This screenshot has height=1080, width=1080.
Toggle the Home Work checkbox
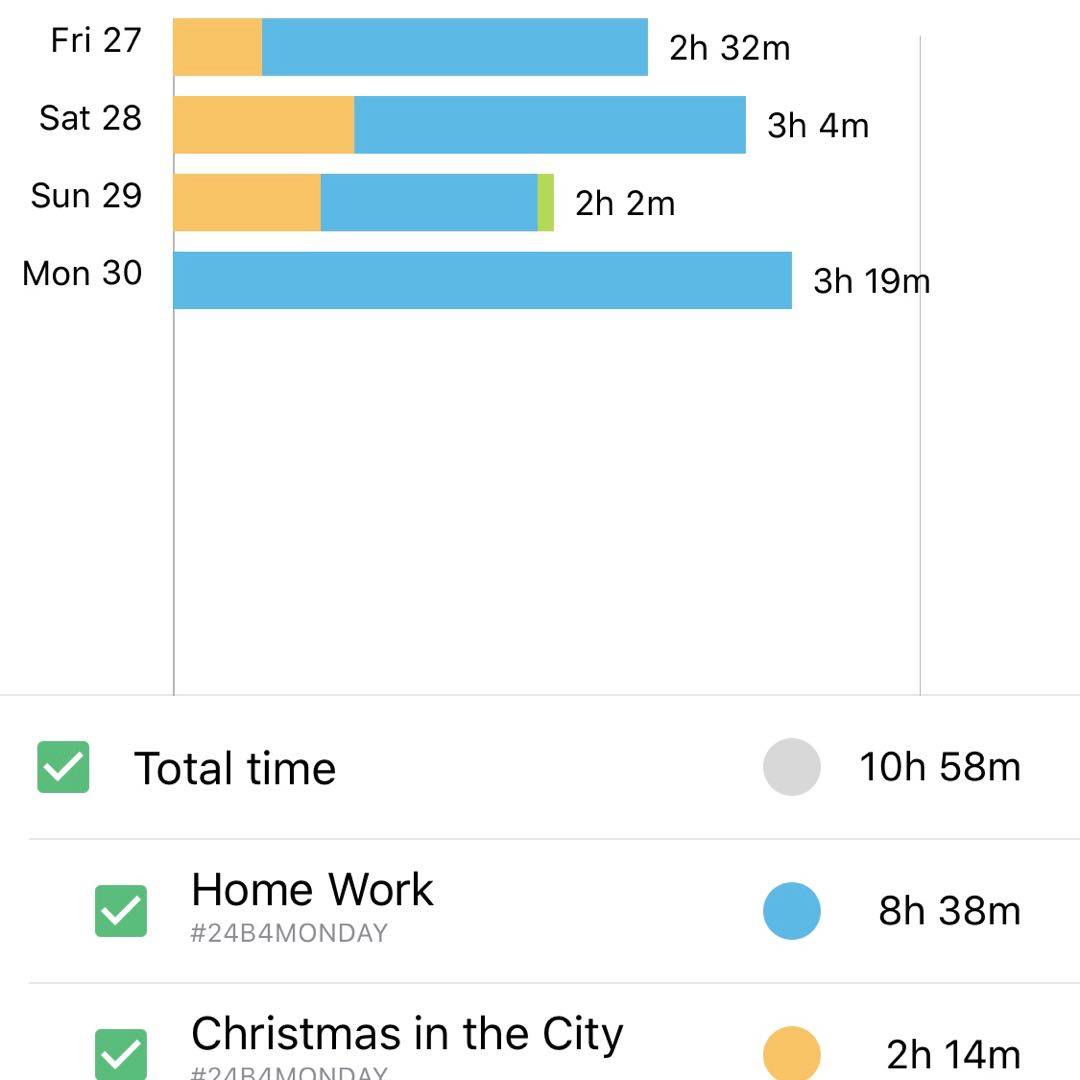click(x=121, y=911)
